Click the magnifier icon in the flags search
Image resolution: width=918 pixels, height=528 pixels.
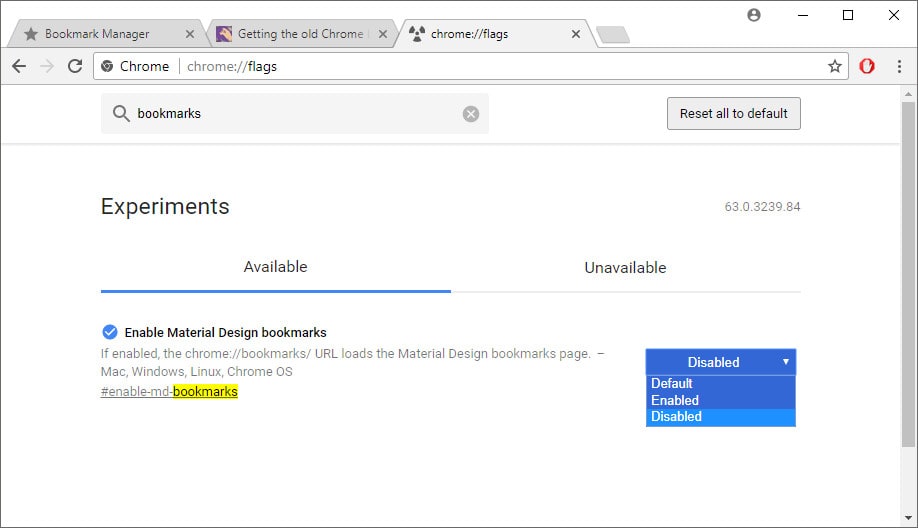click(x=121, y=114)
